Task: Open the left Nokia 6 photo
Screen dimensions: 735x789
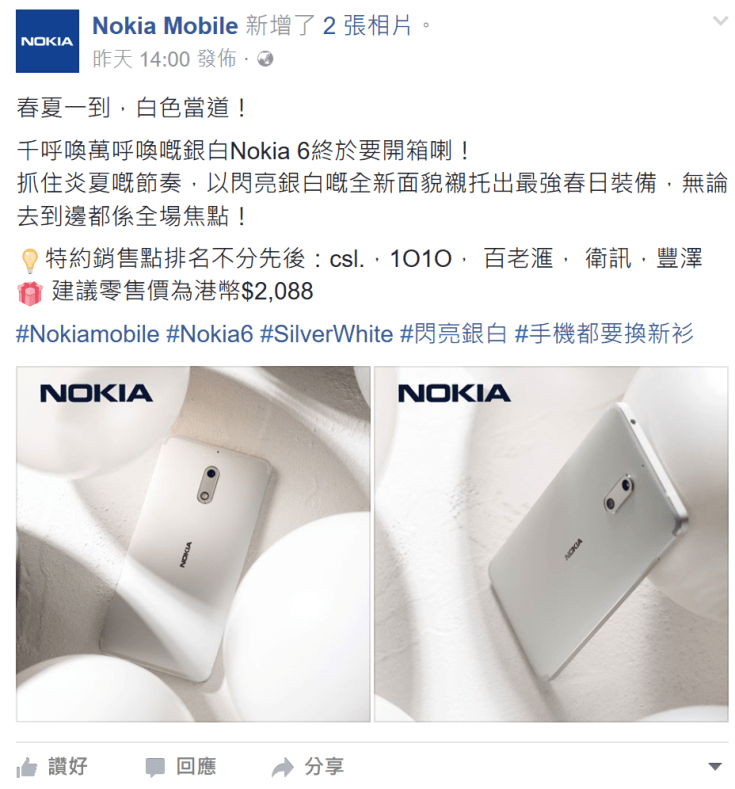Action: tap(193, 544)
